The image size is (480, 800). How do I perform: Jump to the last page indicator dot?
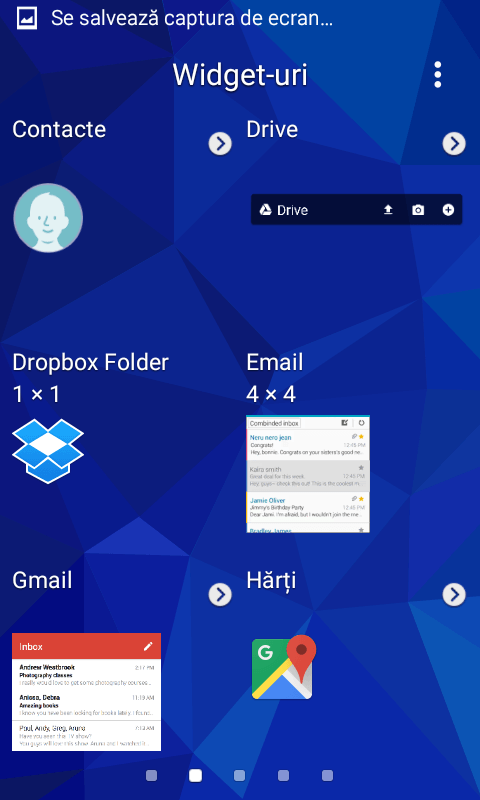point(327,776)
